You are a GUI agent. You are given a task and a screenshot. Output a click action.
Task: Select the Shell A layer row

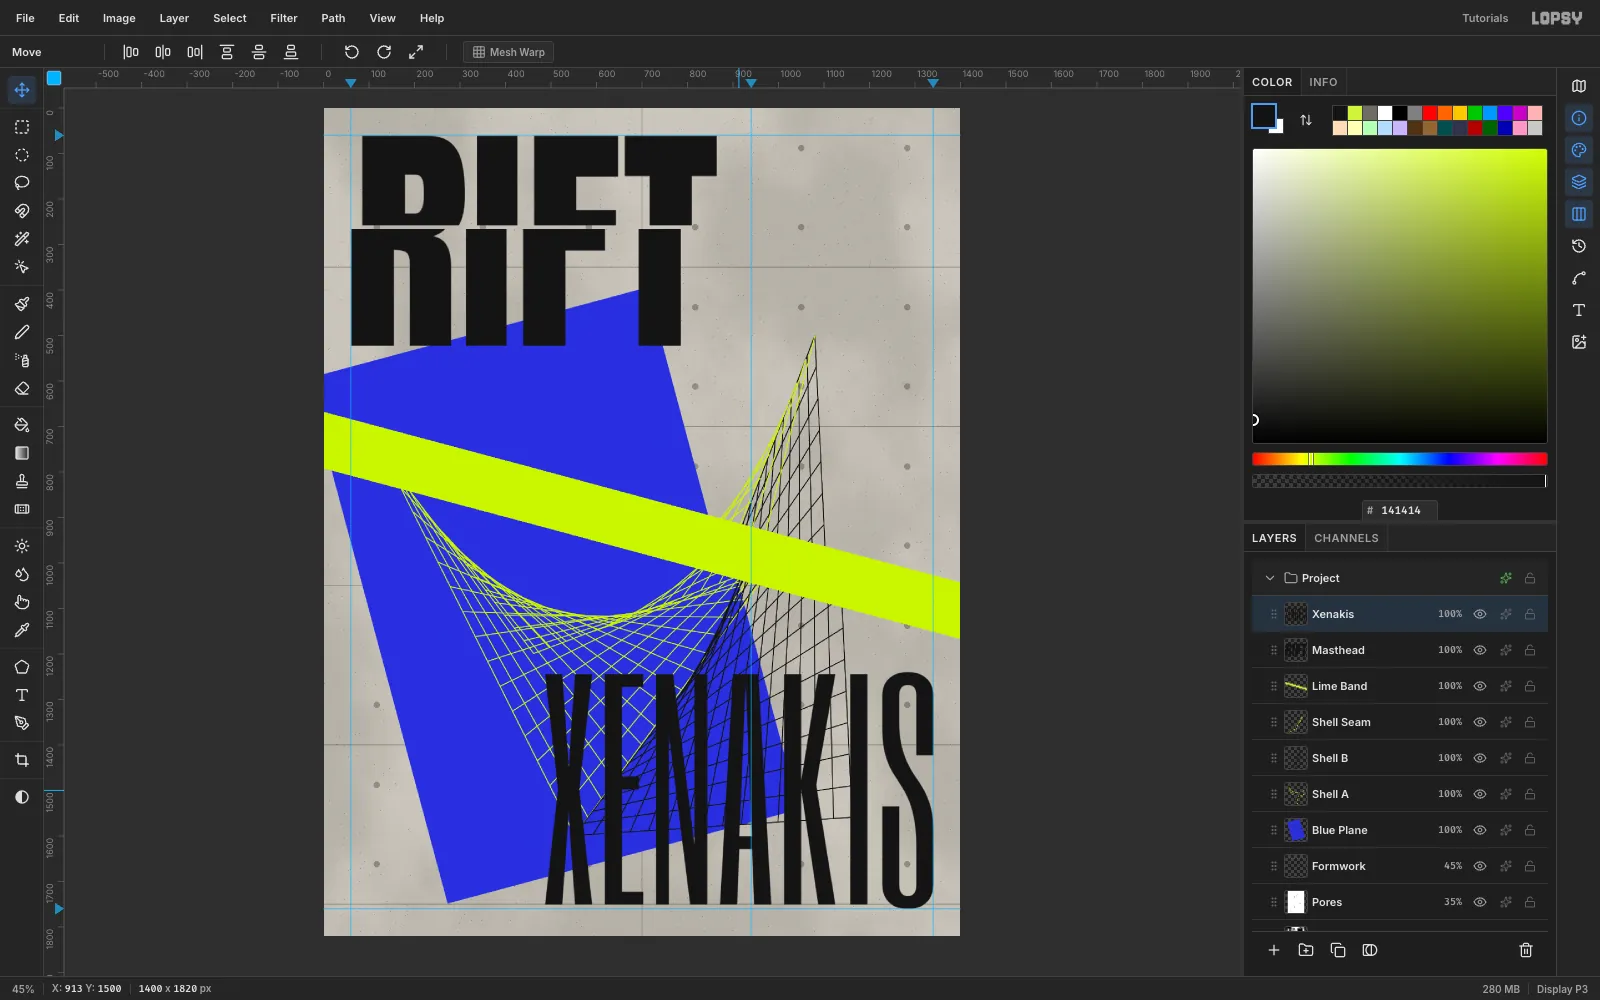point(1400,794)
